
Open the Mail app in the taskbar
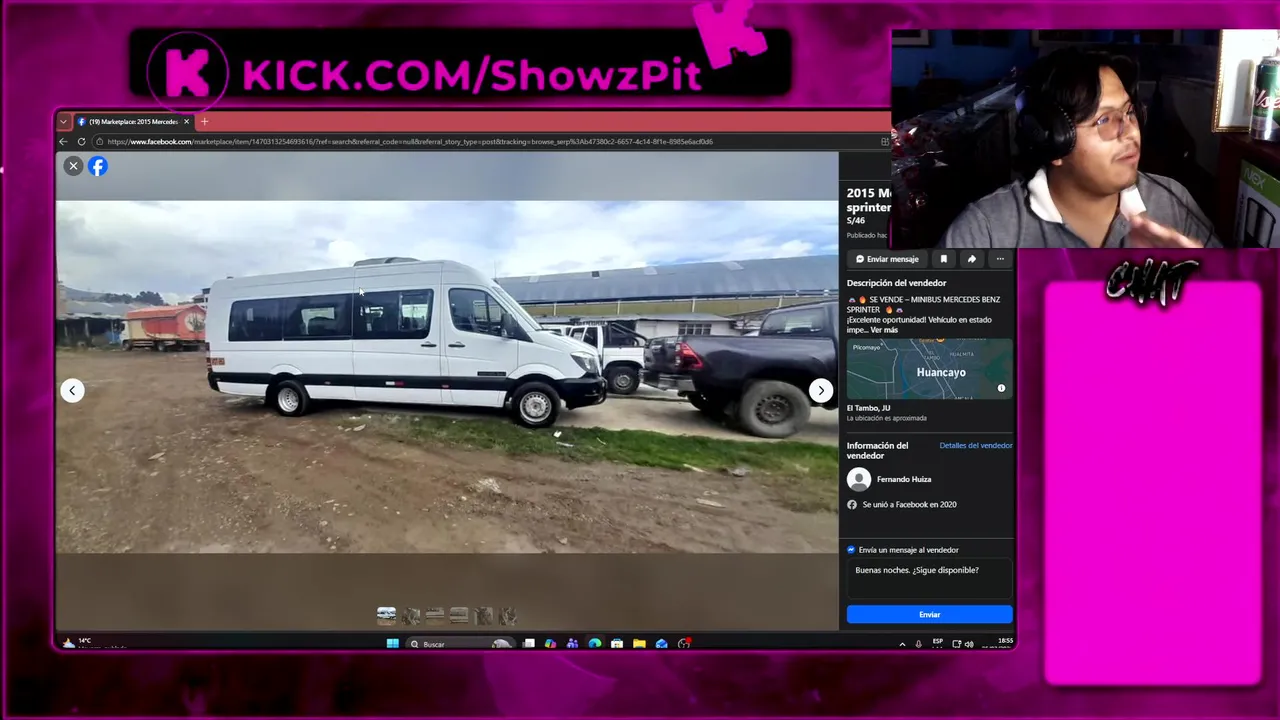pyautogui.click(x=661, y=644)
